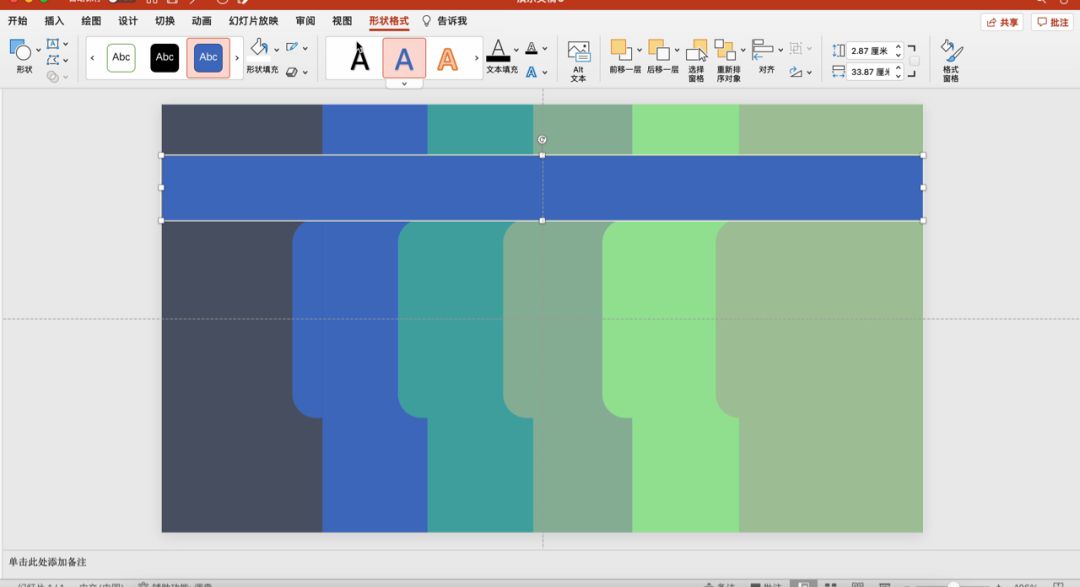This screenshot has height=587, width=1080.
Task: Switch to the 幻灯片放映 tab
Action: tap(253, 21)
